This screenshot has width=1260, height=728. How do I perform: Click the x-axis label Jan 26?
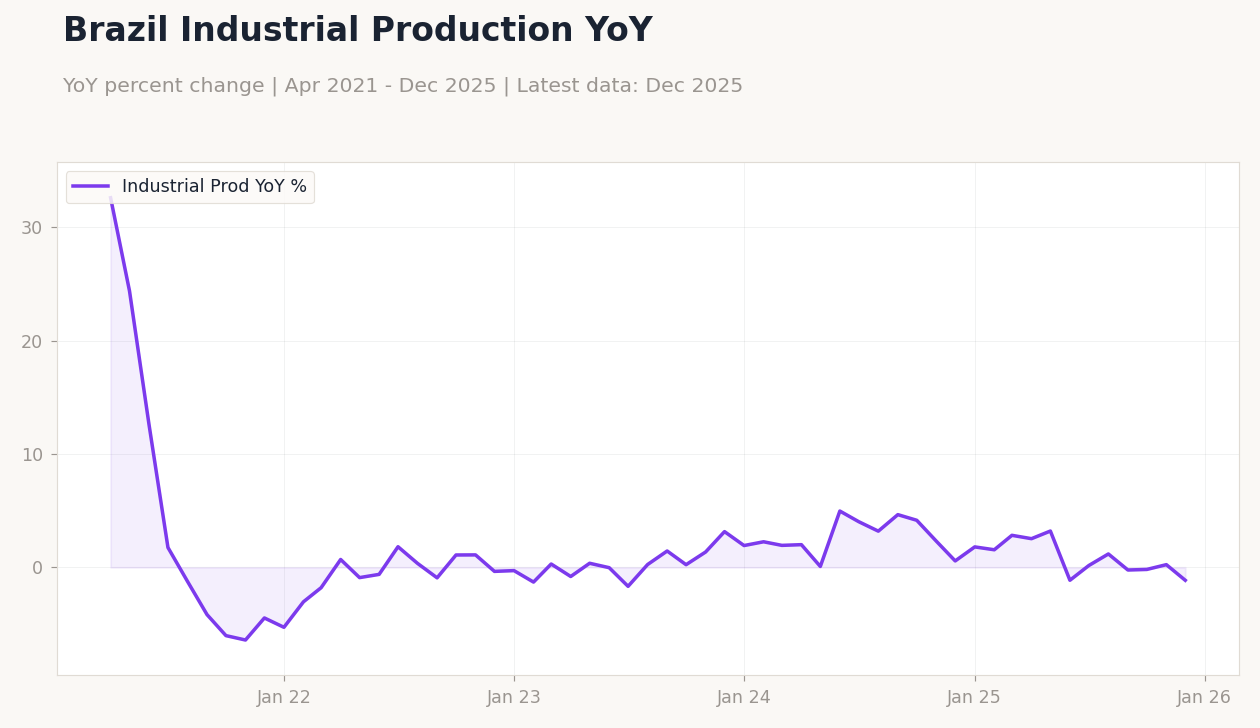(1204, 698)
